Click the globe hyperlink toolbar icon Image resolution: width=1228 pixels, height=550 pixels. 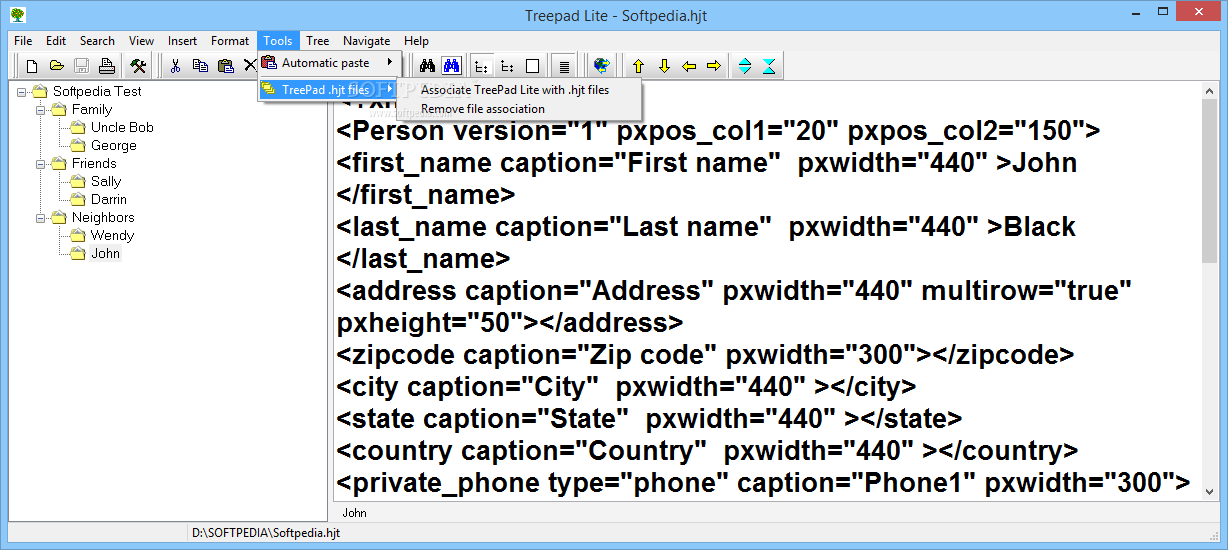pyautogui.click(x=600, y=66)
